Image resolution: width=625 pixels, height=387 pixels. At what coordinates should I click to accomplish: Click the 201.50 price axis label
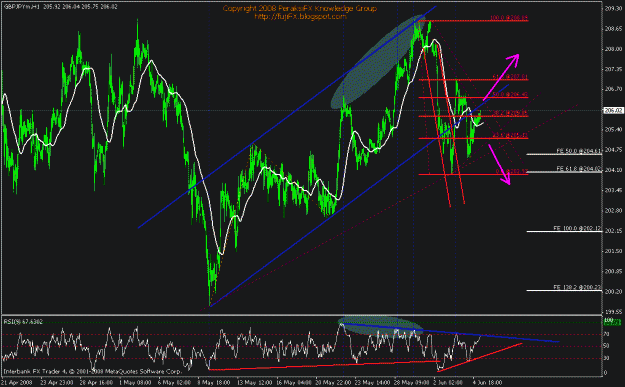point(613,251)
